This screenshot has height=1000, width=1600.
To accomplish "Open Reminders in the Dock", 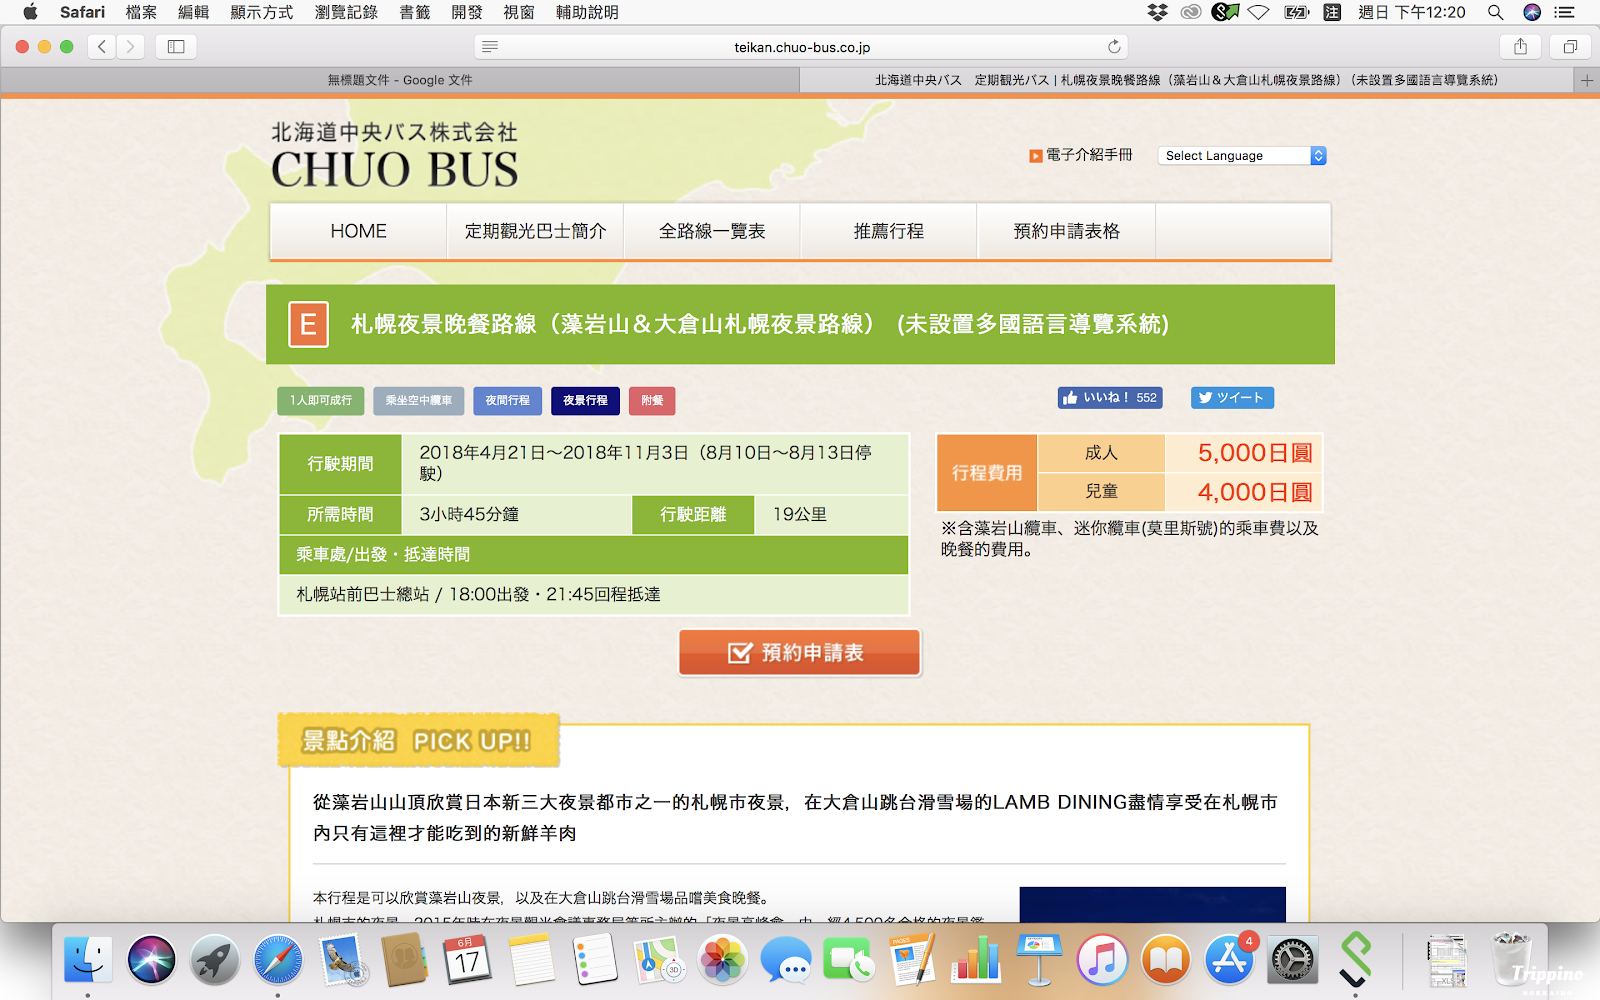I will (595, 960).
